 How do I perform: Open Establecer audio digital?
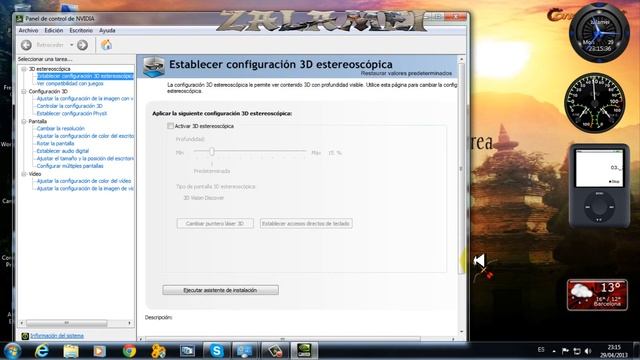(x=62, y=151)
